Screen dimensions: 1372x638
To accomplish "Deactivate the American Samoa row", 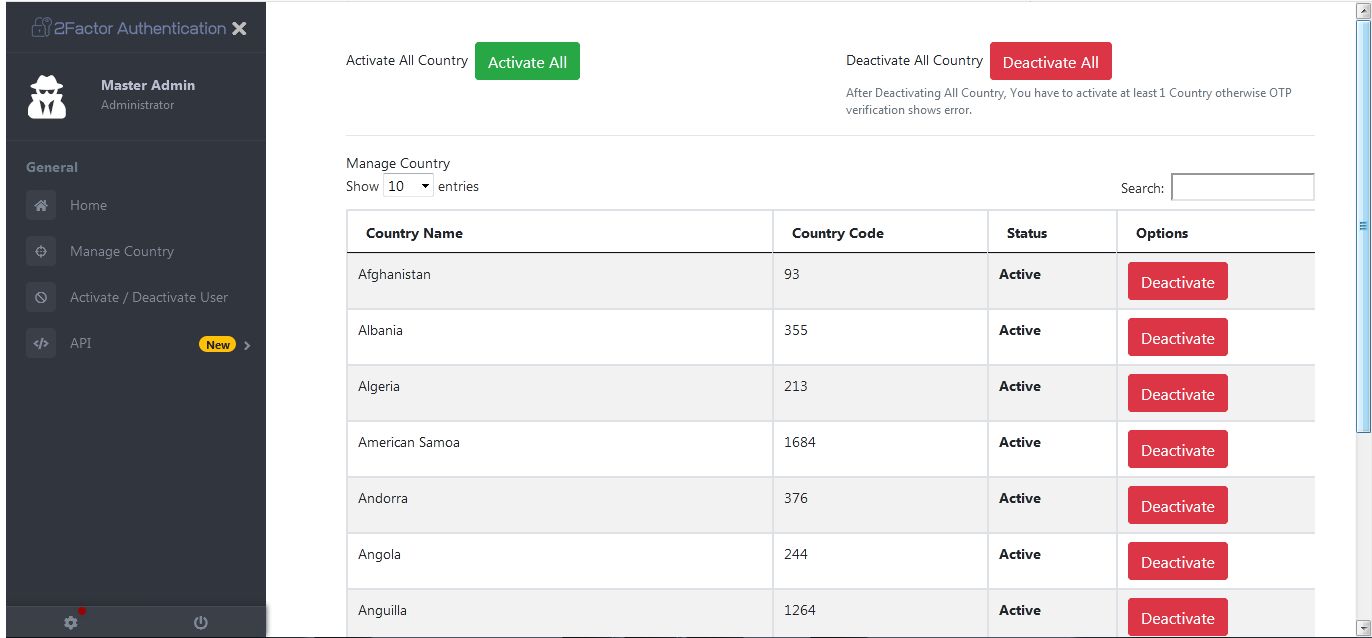I will [1177, 450].
